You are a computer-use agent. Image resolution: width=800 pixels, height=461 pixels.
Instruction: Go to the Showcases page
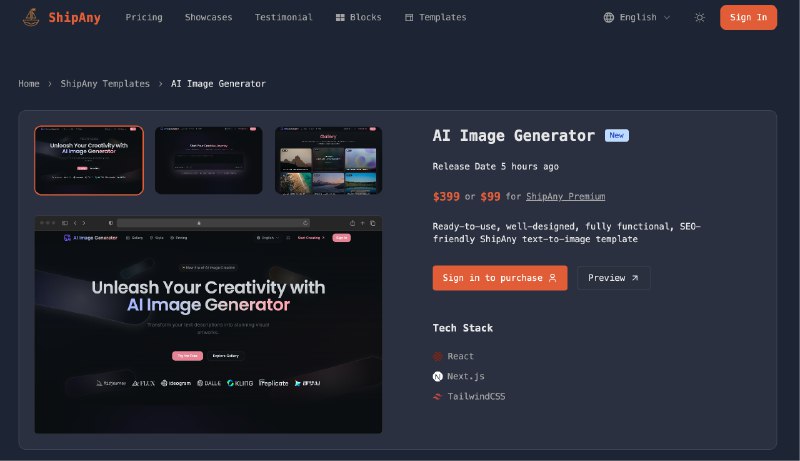[208, 17]
